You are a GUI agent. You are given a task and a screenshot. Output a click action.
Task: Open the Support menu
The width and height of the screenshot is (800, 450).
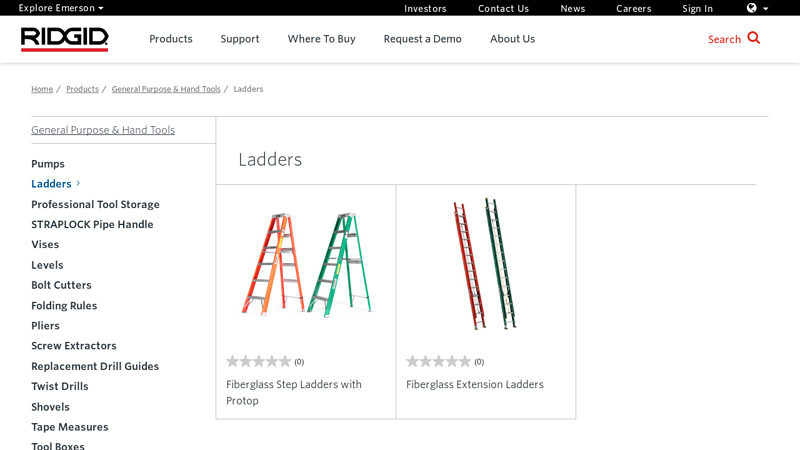[240, 39]
